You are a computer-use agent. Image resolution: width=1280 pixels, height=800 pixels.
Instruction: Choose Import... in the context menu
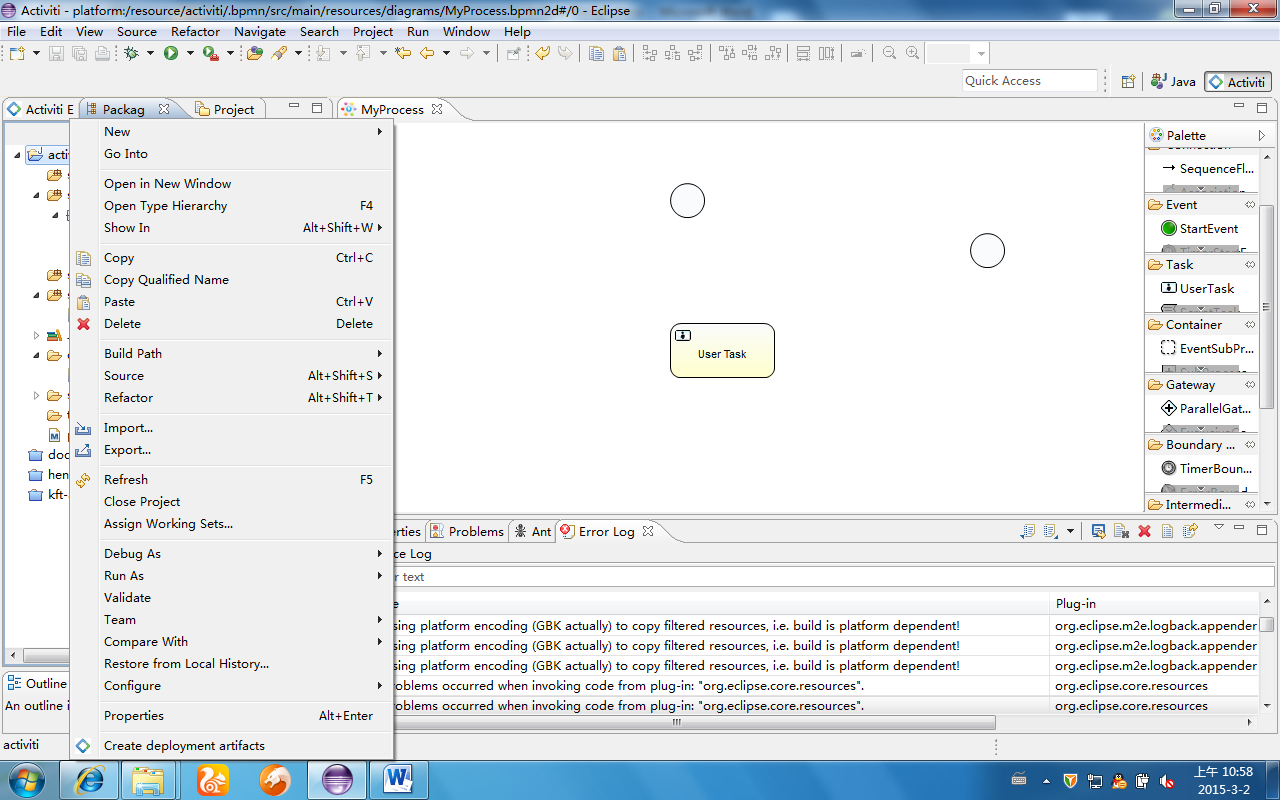(232, 428)
